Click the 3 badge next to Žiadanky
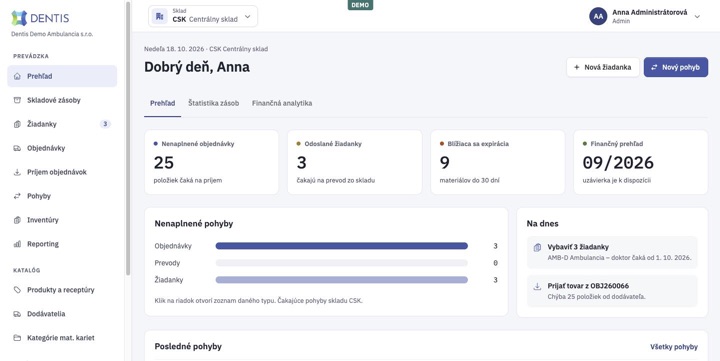The width and height of the screenshot is (720, 361). [x=105, y=124]
